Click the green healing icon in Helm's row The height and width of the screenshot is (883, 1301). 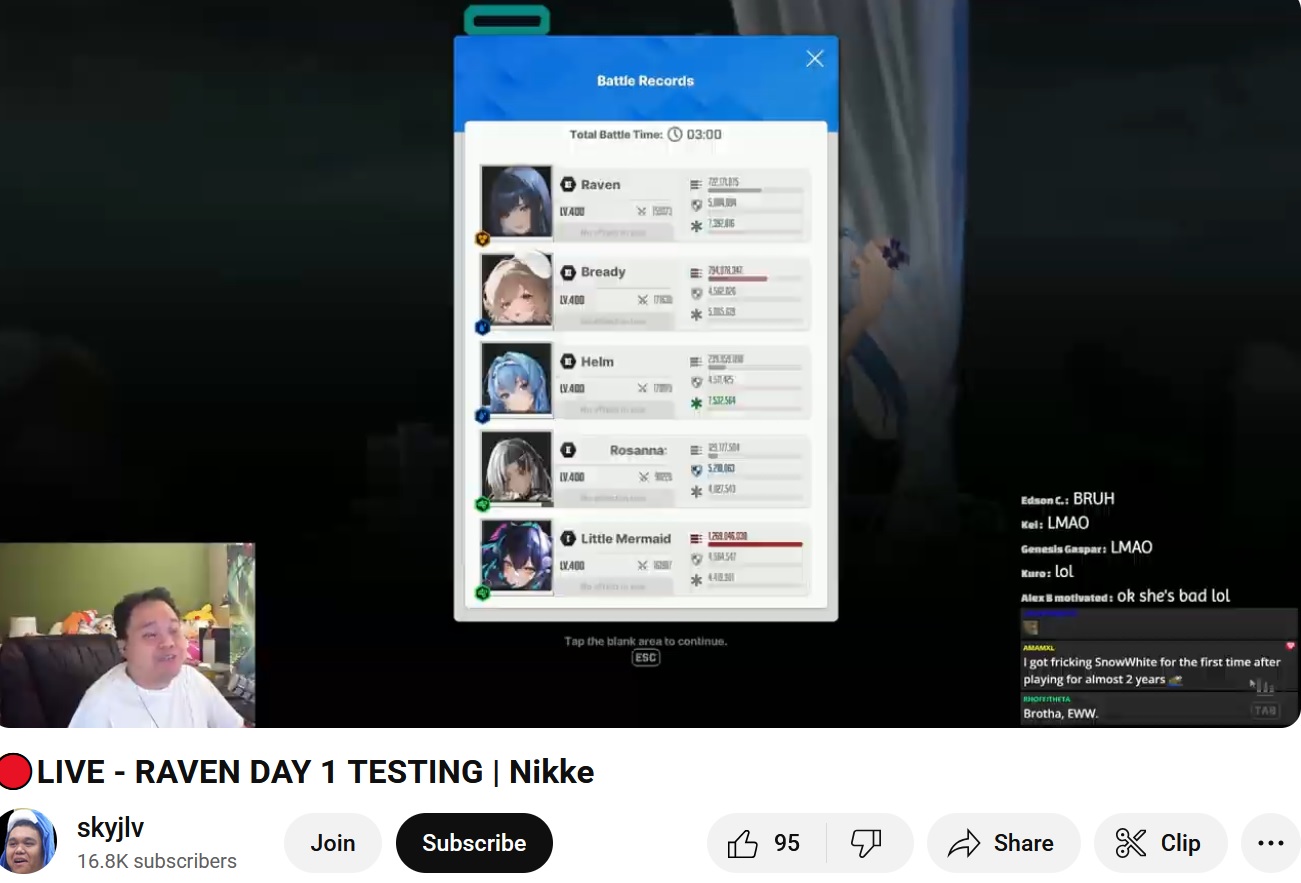[x=696, y=403]
